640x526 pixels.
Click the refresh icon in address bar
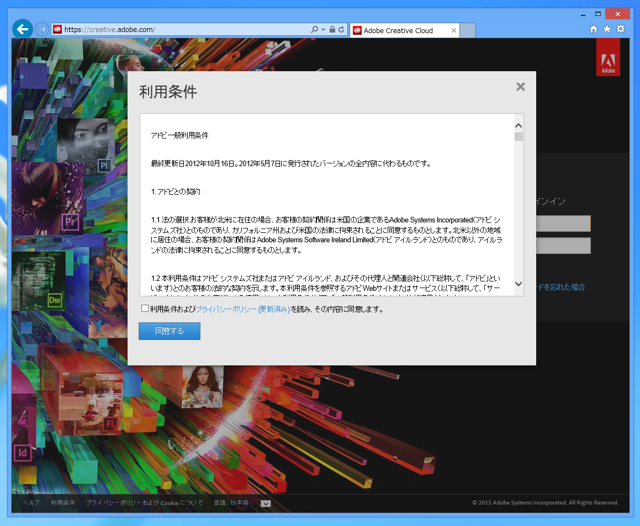(342, 29)
